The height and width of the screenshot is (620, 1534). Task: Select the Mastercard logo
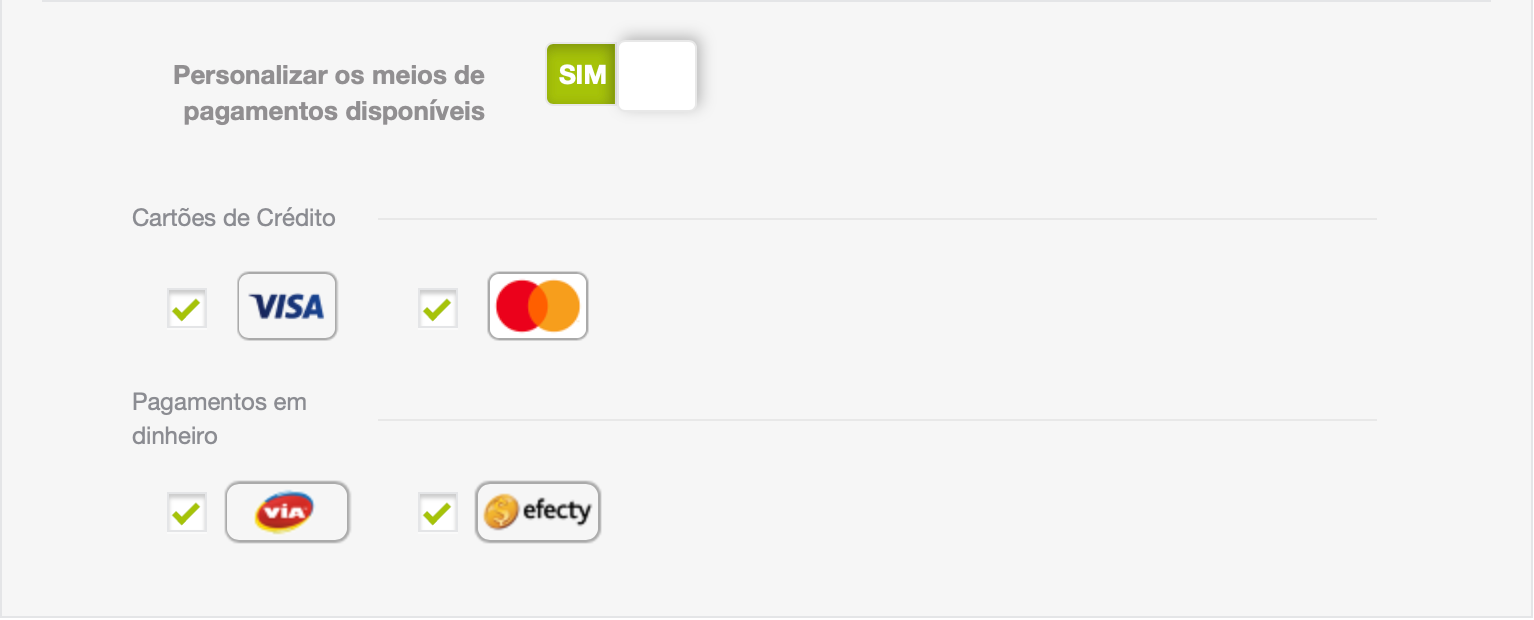[x=538, y=306]
